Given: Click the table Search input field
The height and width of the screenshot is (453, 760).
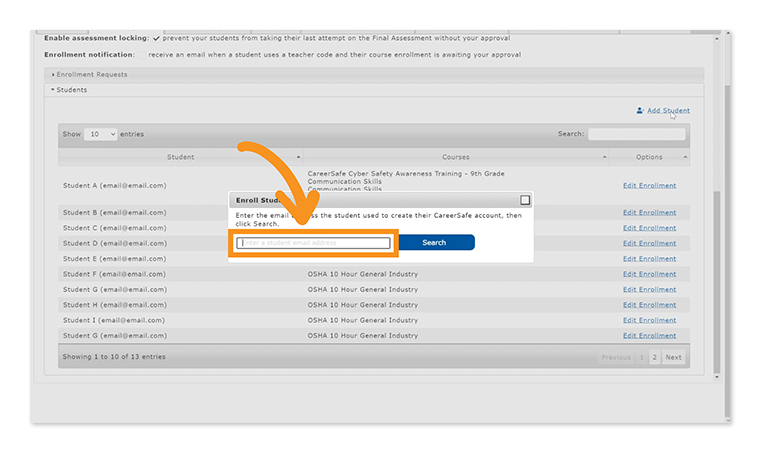Looking at the screenshot, I should pos(636,134).
